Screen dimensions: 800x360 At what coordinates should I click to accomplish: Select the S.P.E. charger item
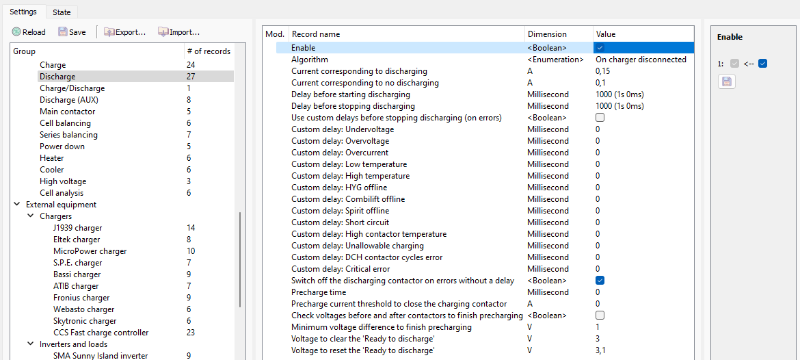pyautogui.click(x=78, y=263)
